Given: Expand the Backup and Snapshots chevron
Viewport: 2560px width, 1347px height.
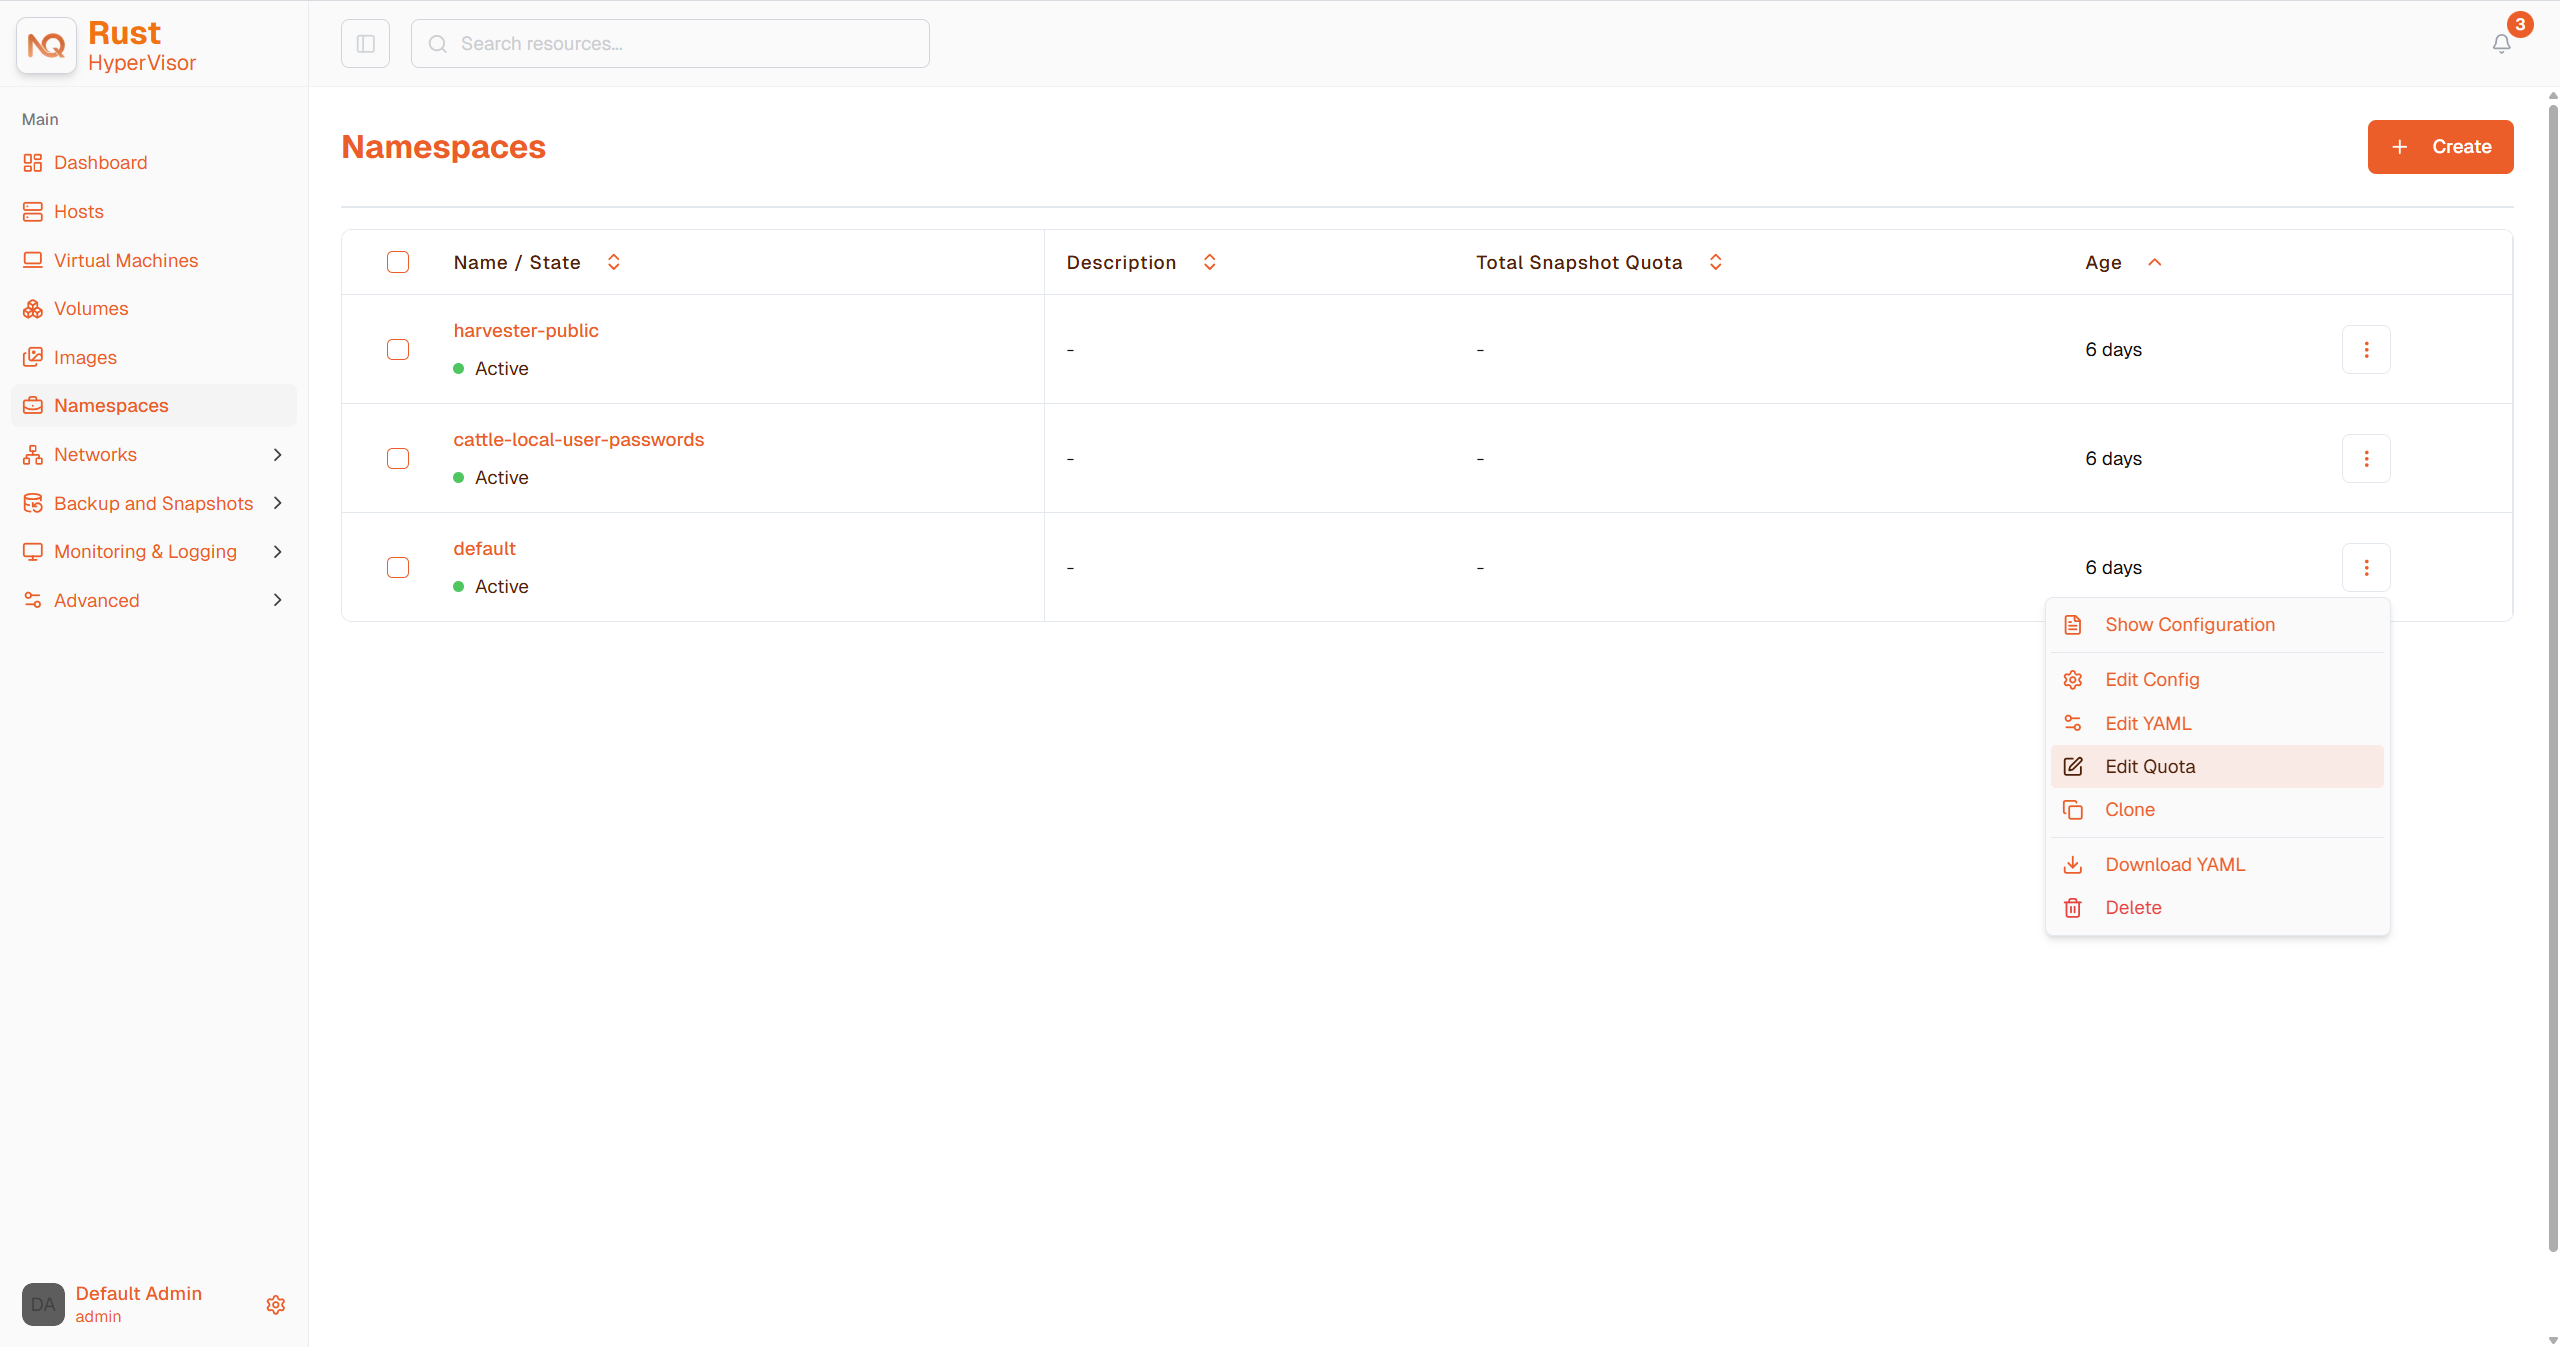Looking at the screenshot, I should [x=278, y=503].
